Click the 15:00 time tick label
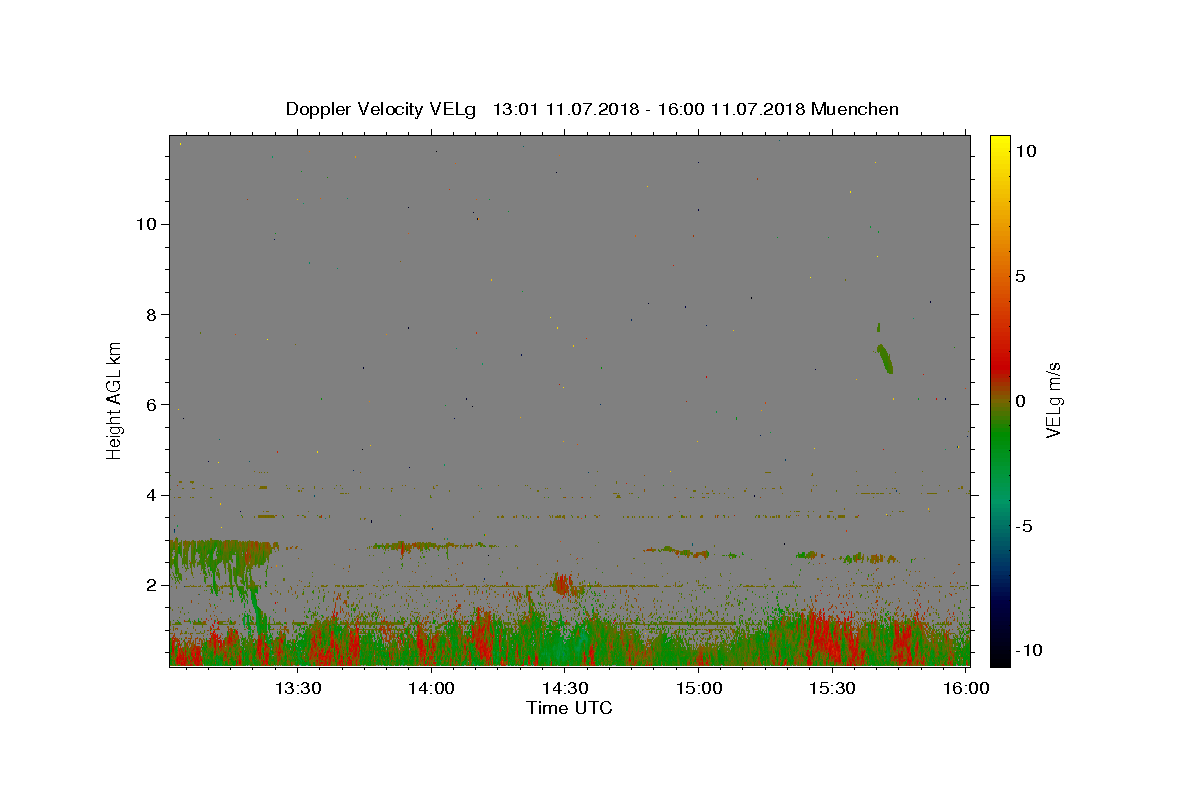 pos(699,688)
